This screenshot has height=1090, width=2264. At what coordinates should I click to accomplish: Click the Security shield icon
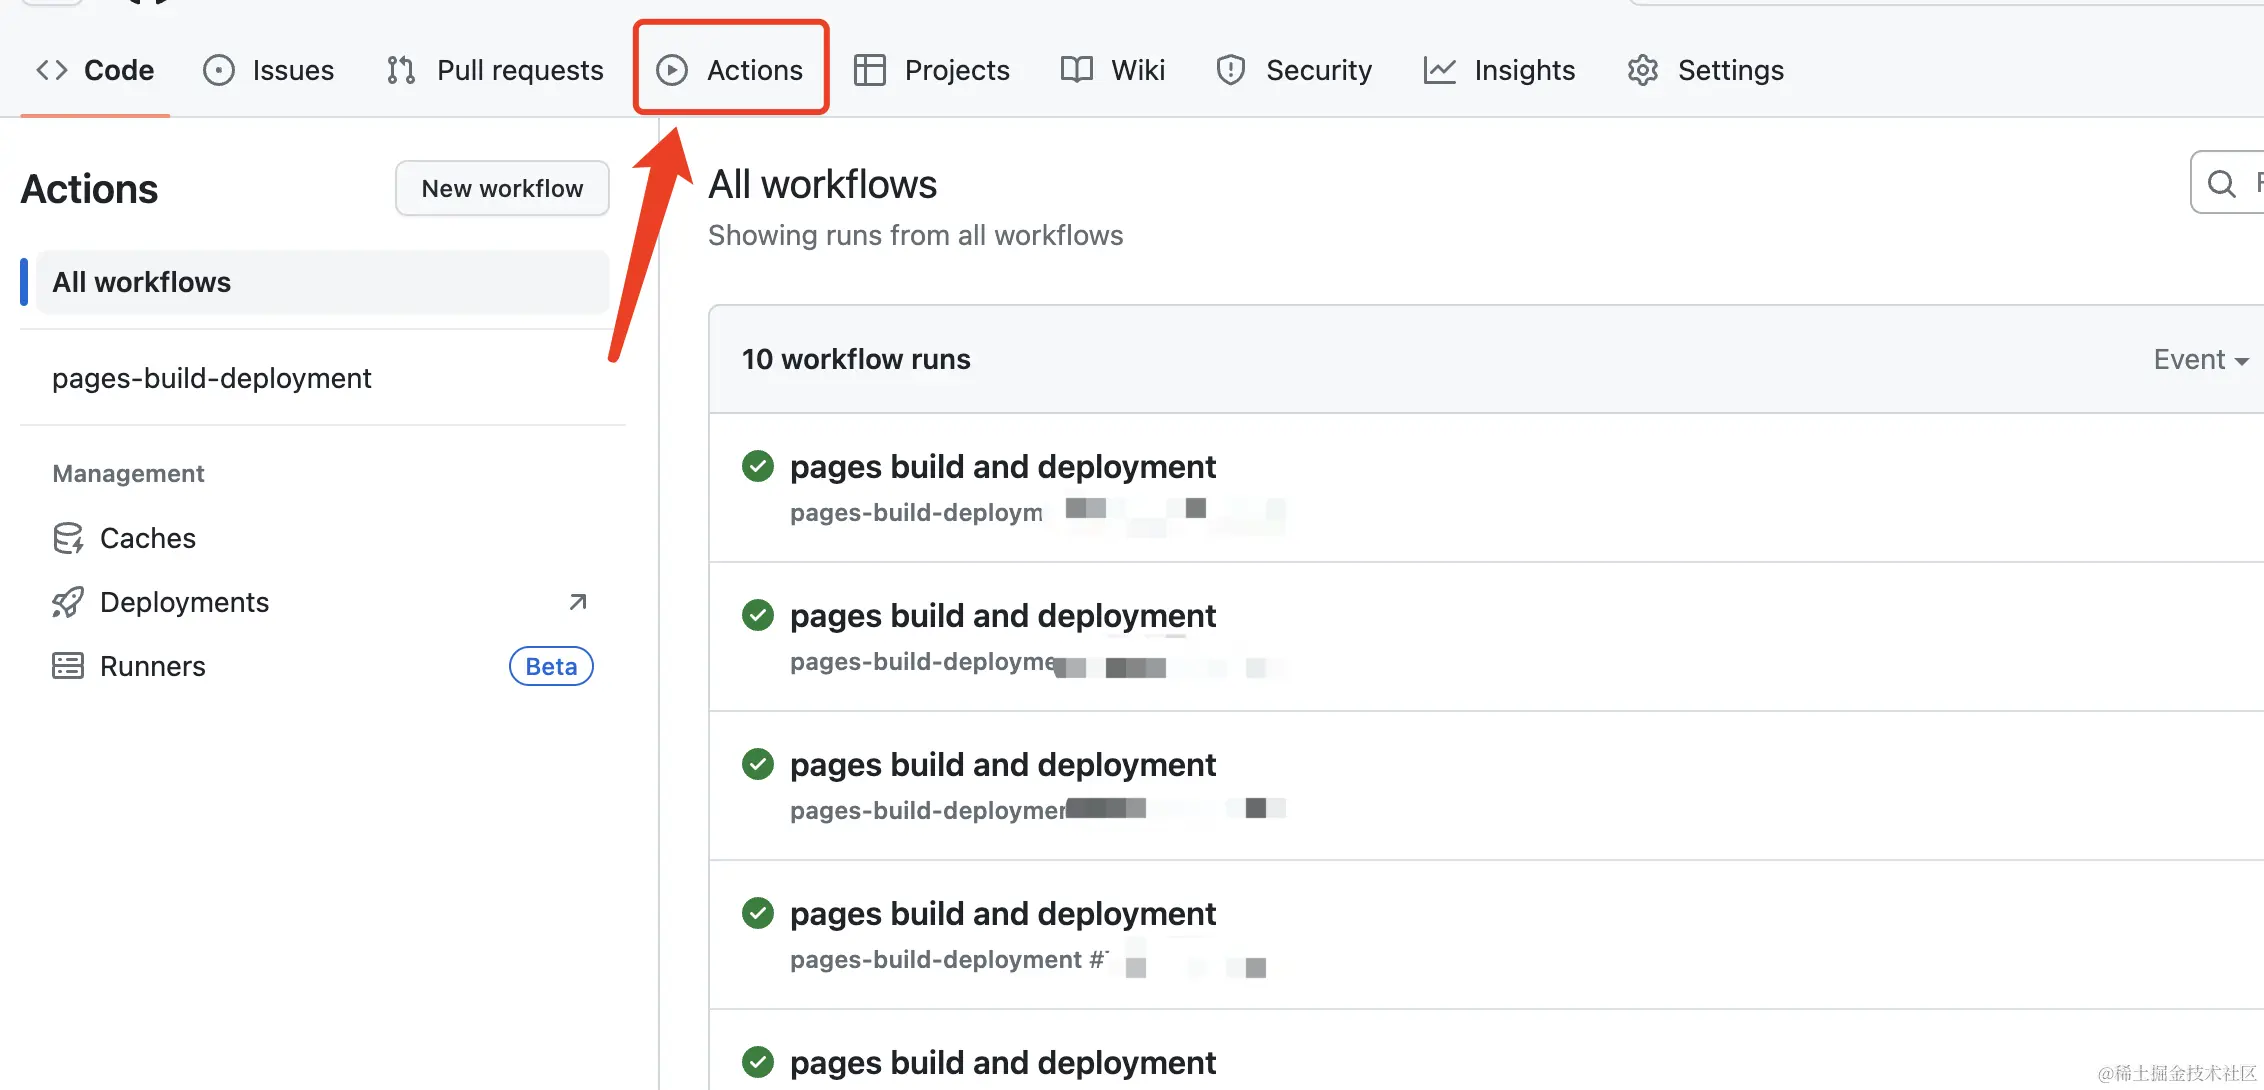pos(1230,70)
